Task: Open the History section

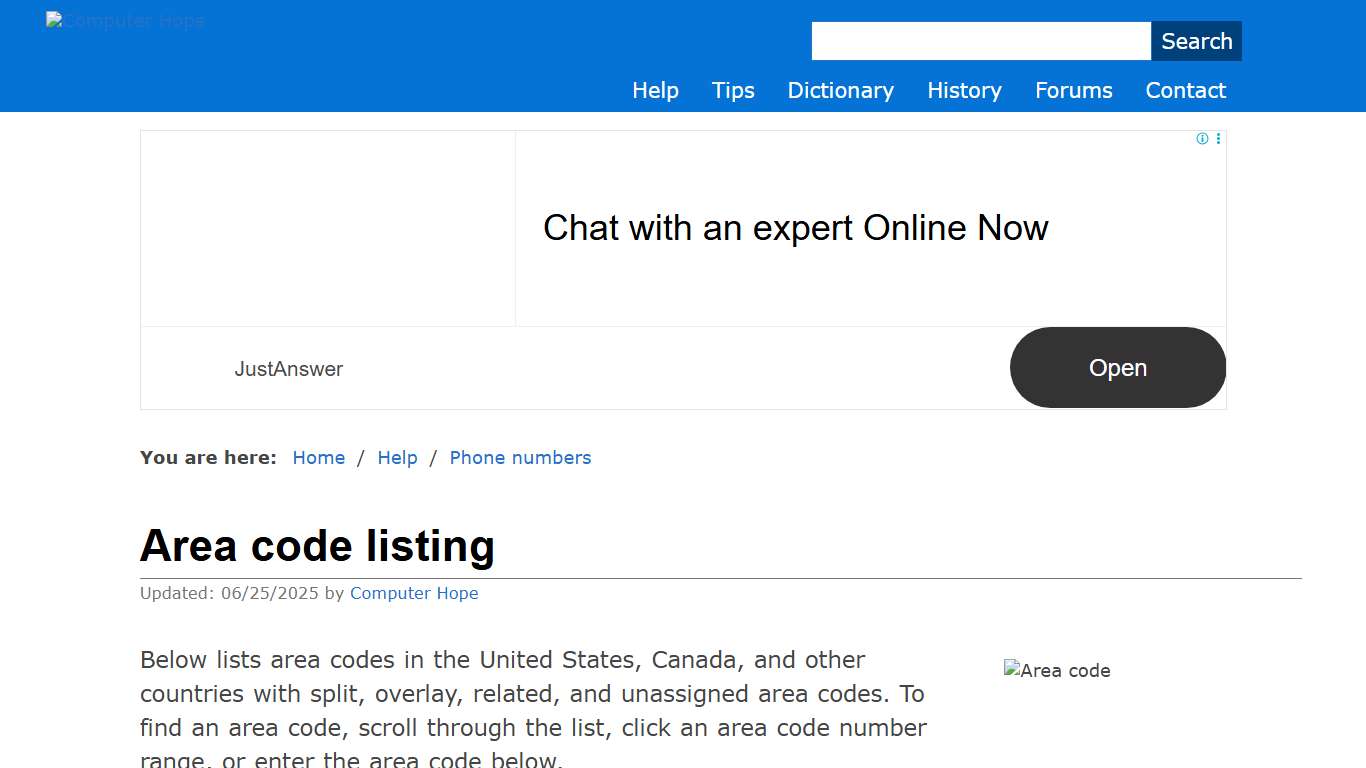Action: 964,90
